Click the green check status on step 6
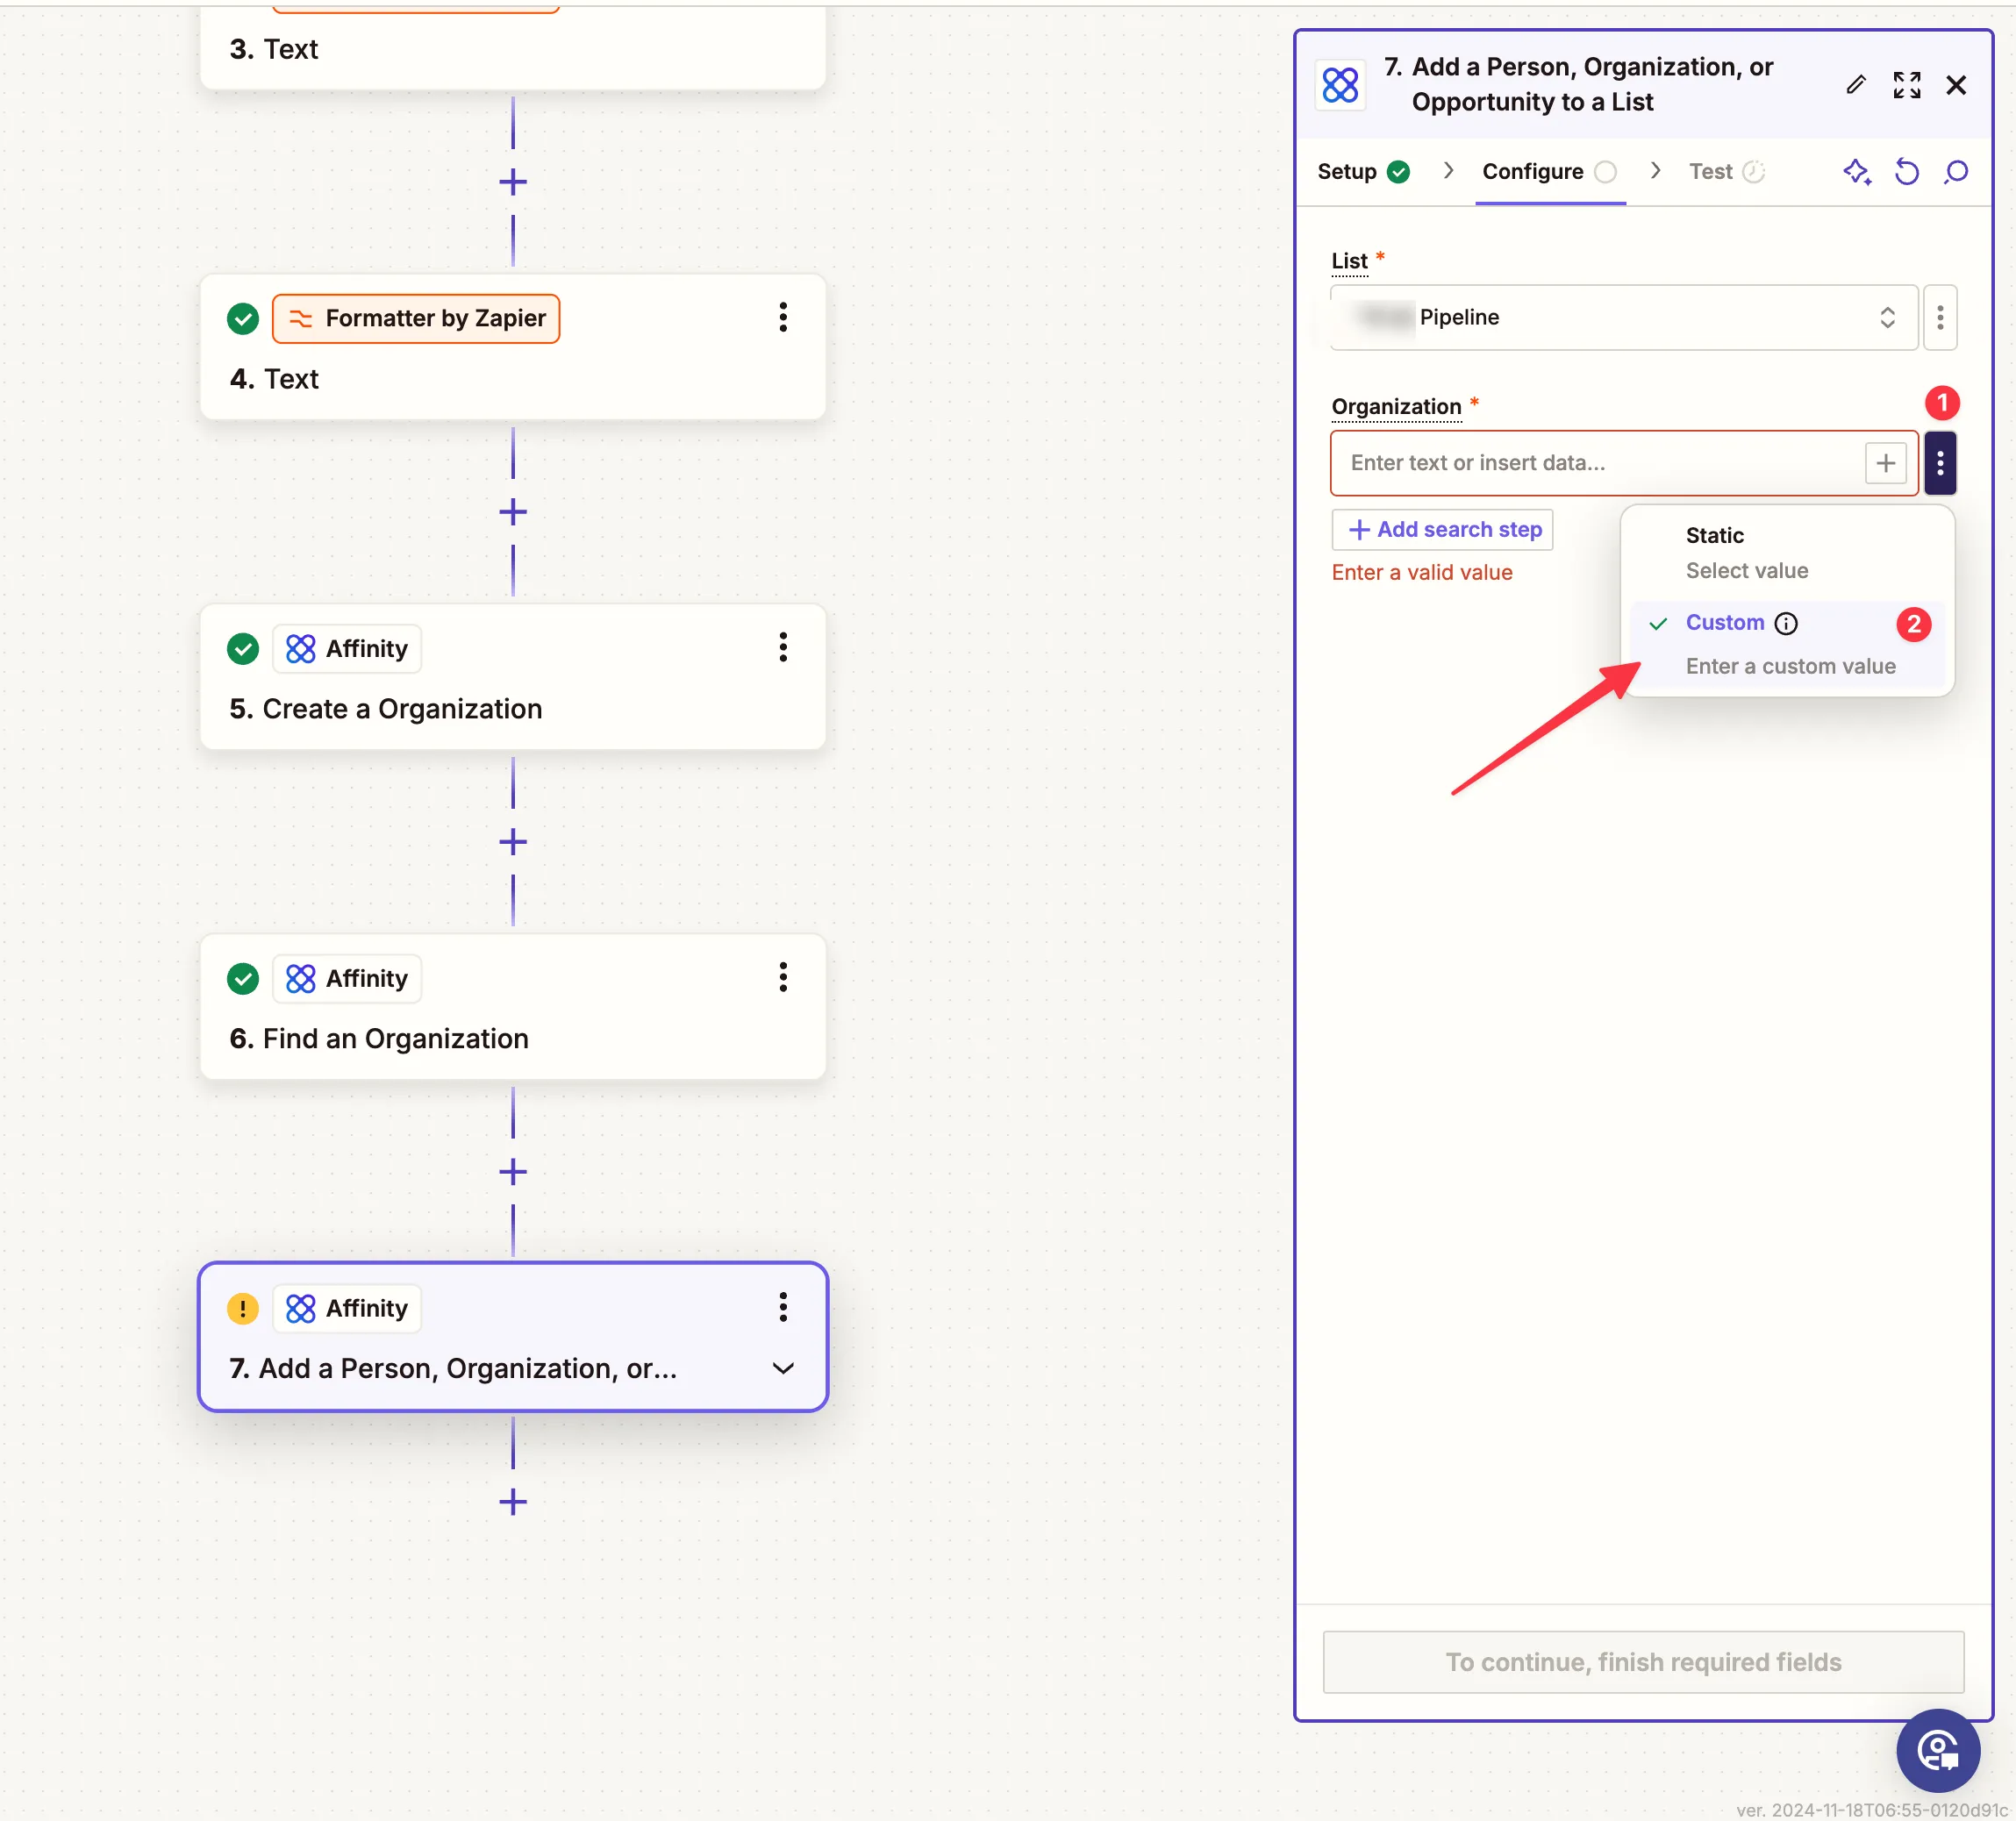 pyautogui.click(x=243, y=978)
